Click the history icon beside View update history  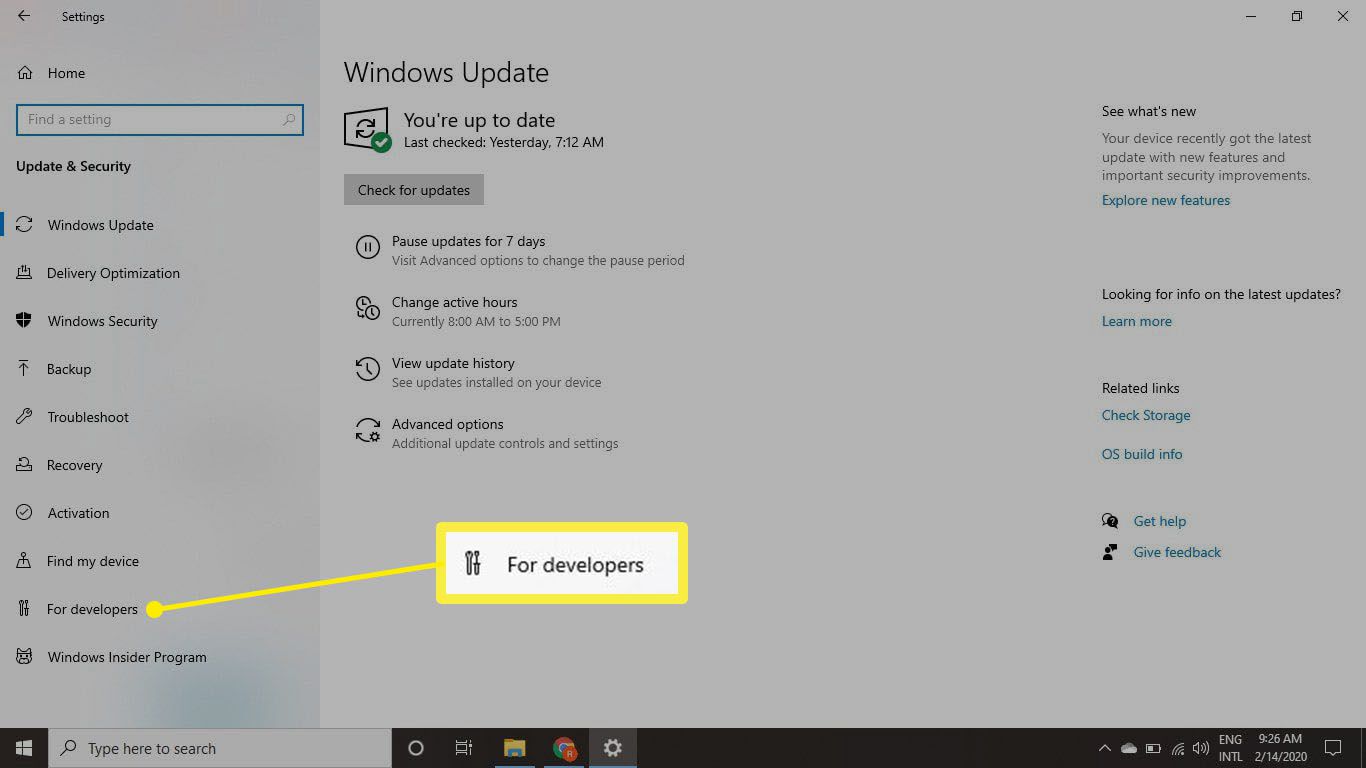coord(367,369)
